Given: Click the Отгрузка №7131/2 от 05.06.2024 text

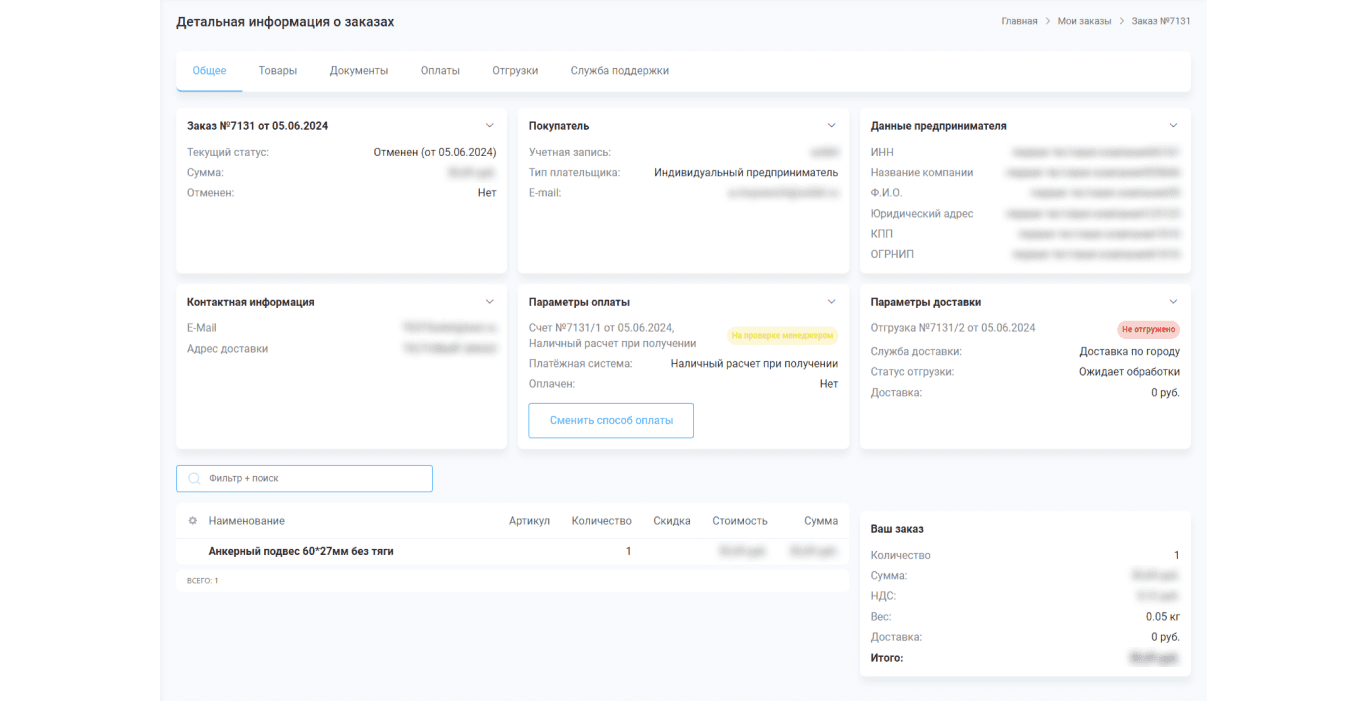Looking at the screenshot, I should tap(953, 328).
